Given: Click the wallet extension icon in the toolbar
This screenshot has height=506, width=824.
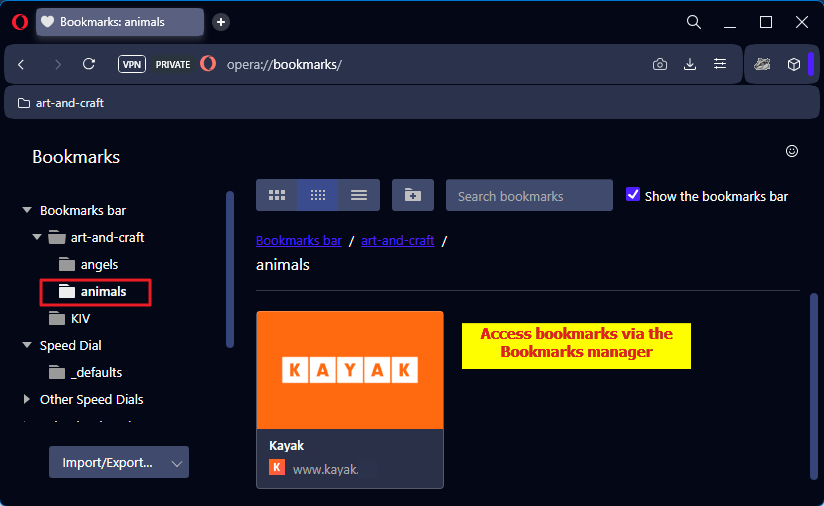Looking at the screenshot, I should coord(762,64).
